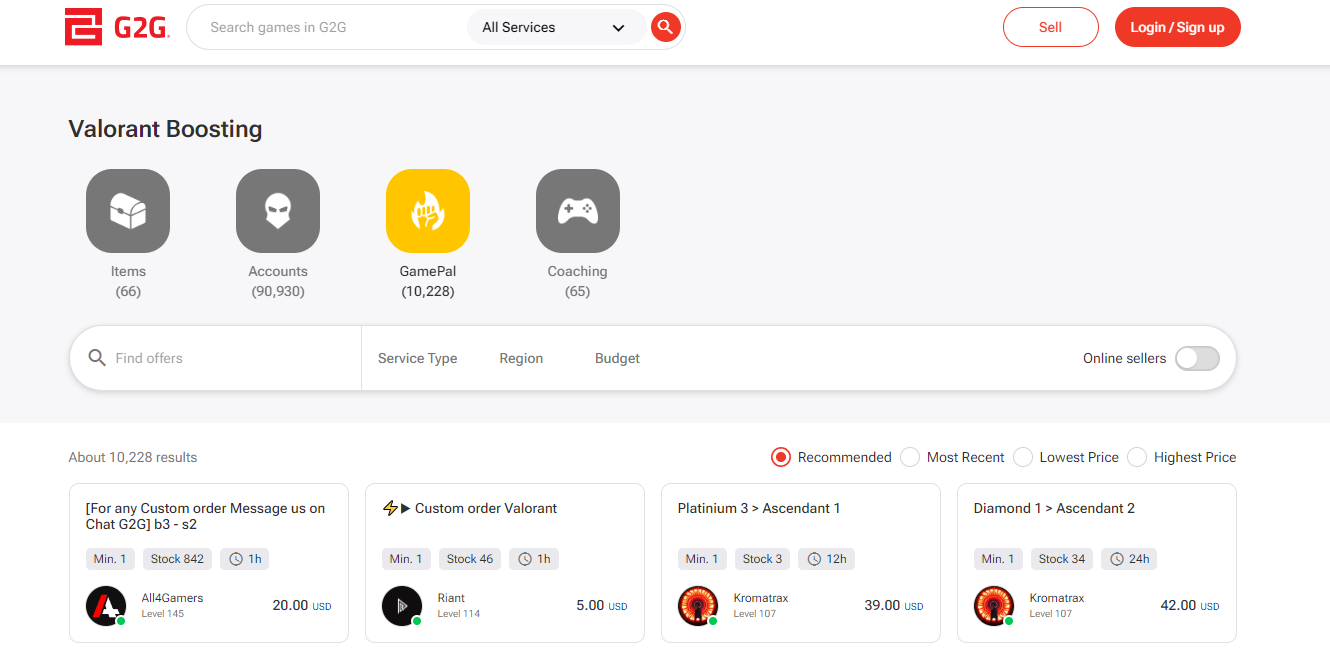1330x656 pixels.
Task: Click the 39.00 USD price
Action: [894, 605]
